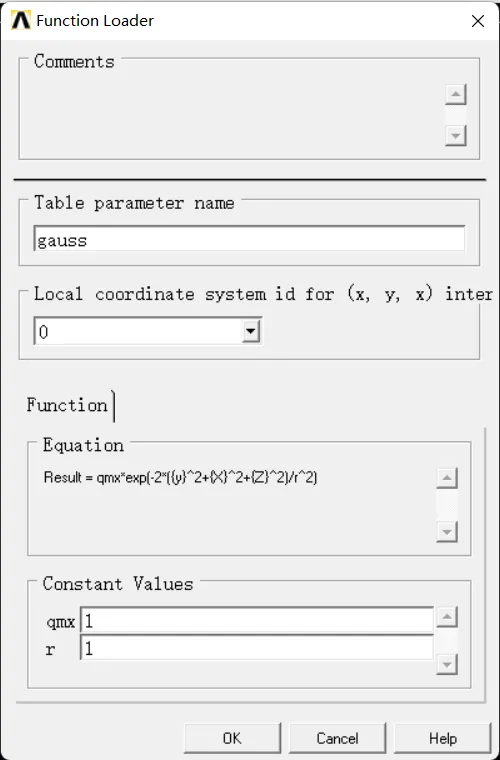
Task: Click the OK button
Action: [x=232, y=738]
